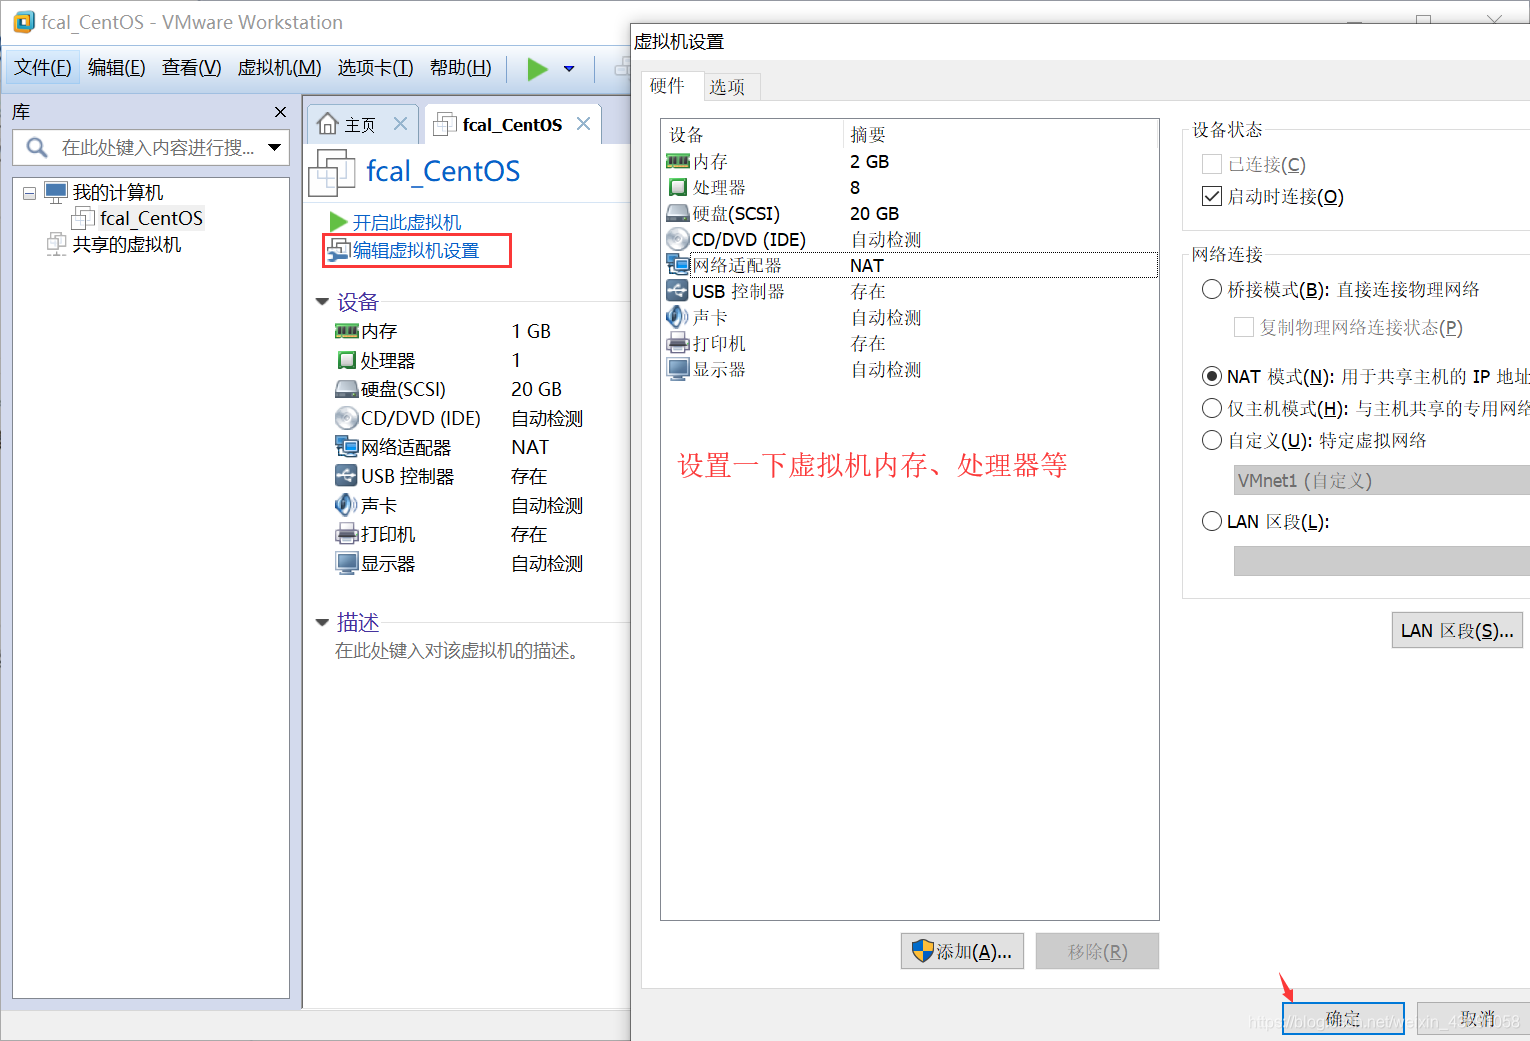Open the 选项卡(T) menu
The height and width of the screenshot is (1041, 1530).
point(375,67)
